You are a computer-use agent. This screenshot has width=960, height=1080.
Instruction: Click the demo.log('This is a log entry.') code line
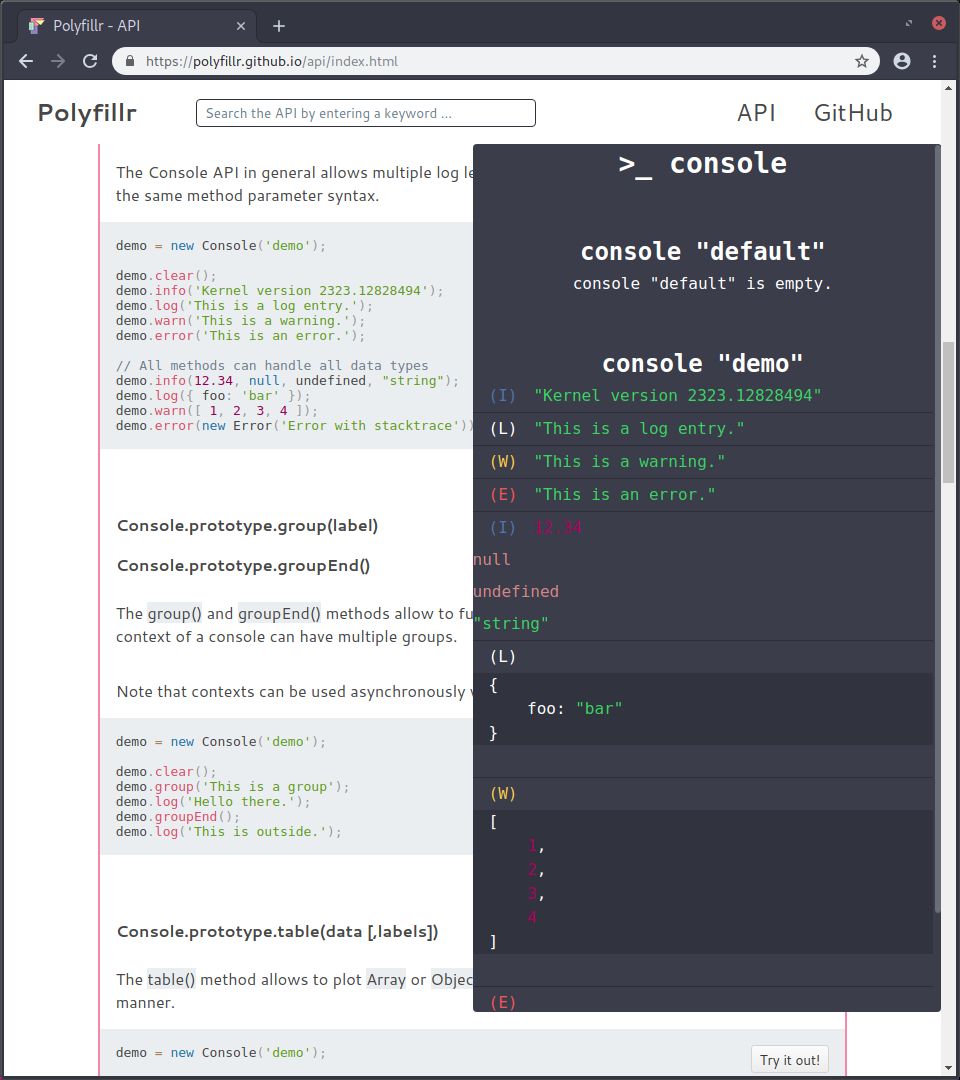pos(244,306)
